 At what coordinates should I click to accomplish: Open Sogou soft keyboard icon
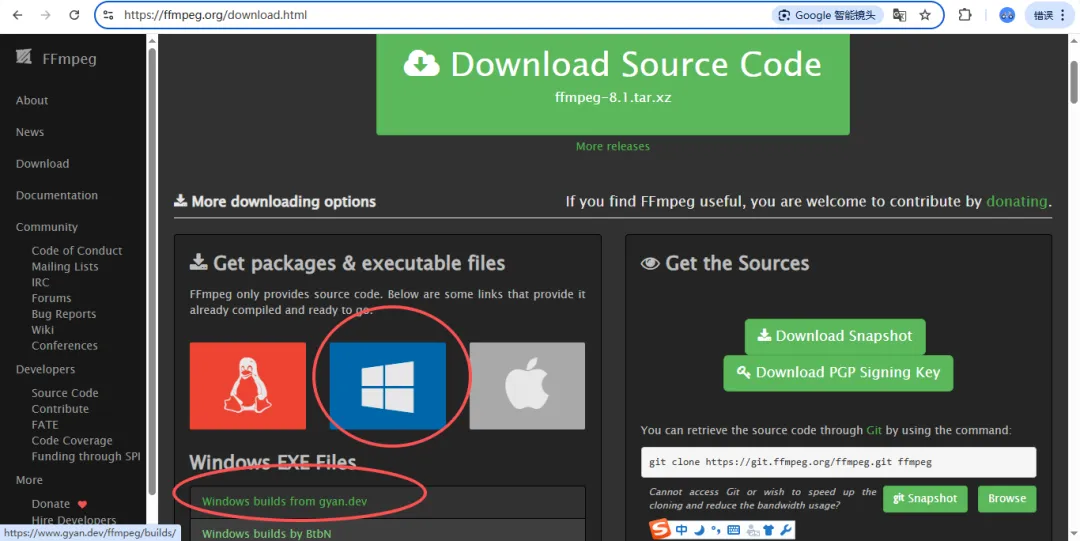[x=734, y=530]
